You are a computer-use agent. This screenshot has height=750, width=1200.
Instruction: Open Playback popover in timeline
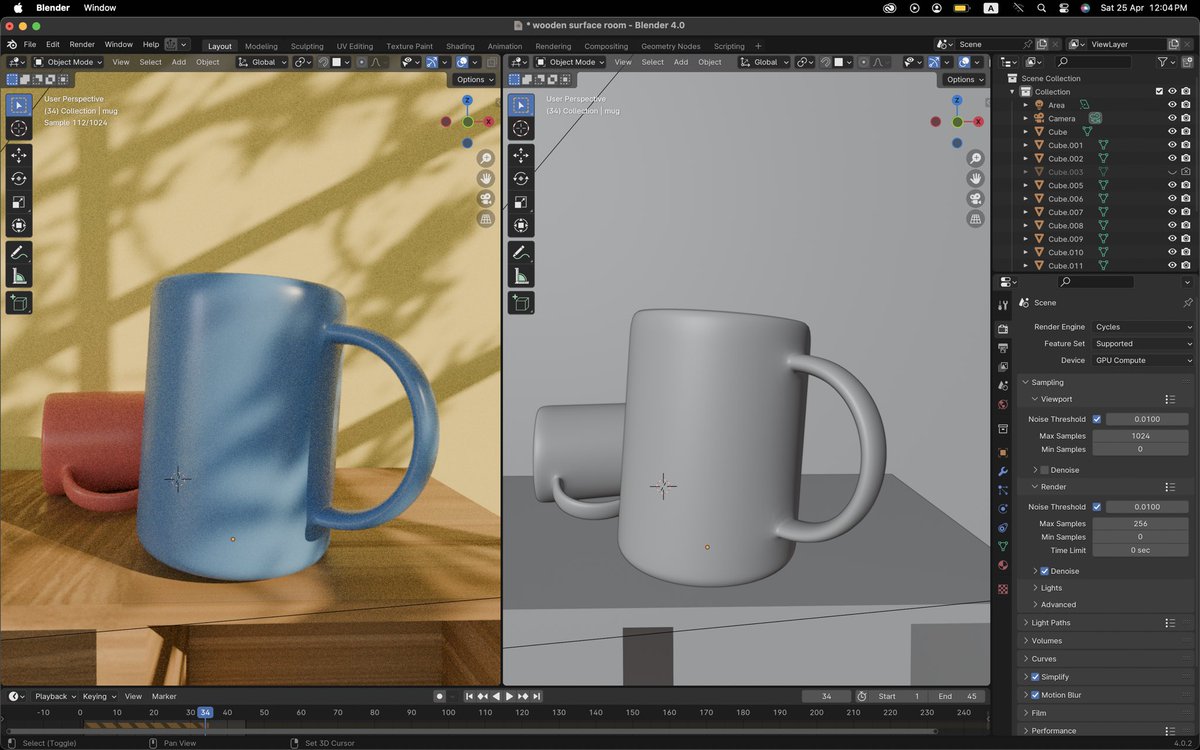pyautogui.click(x=55, y=696)
